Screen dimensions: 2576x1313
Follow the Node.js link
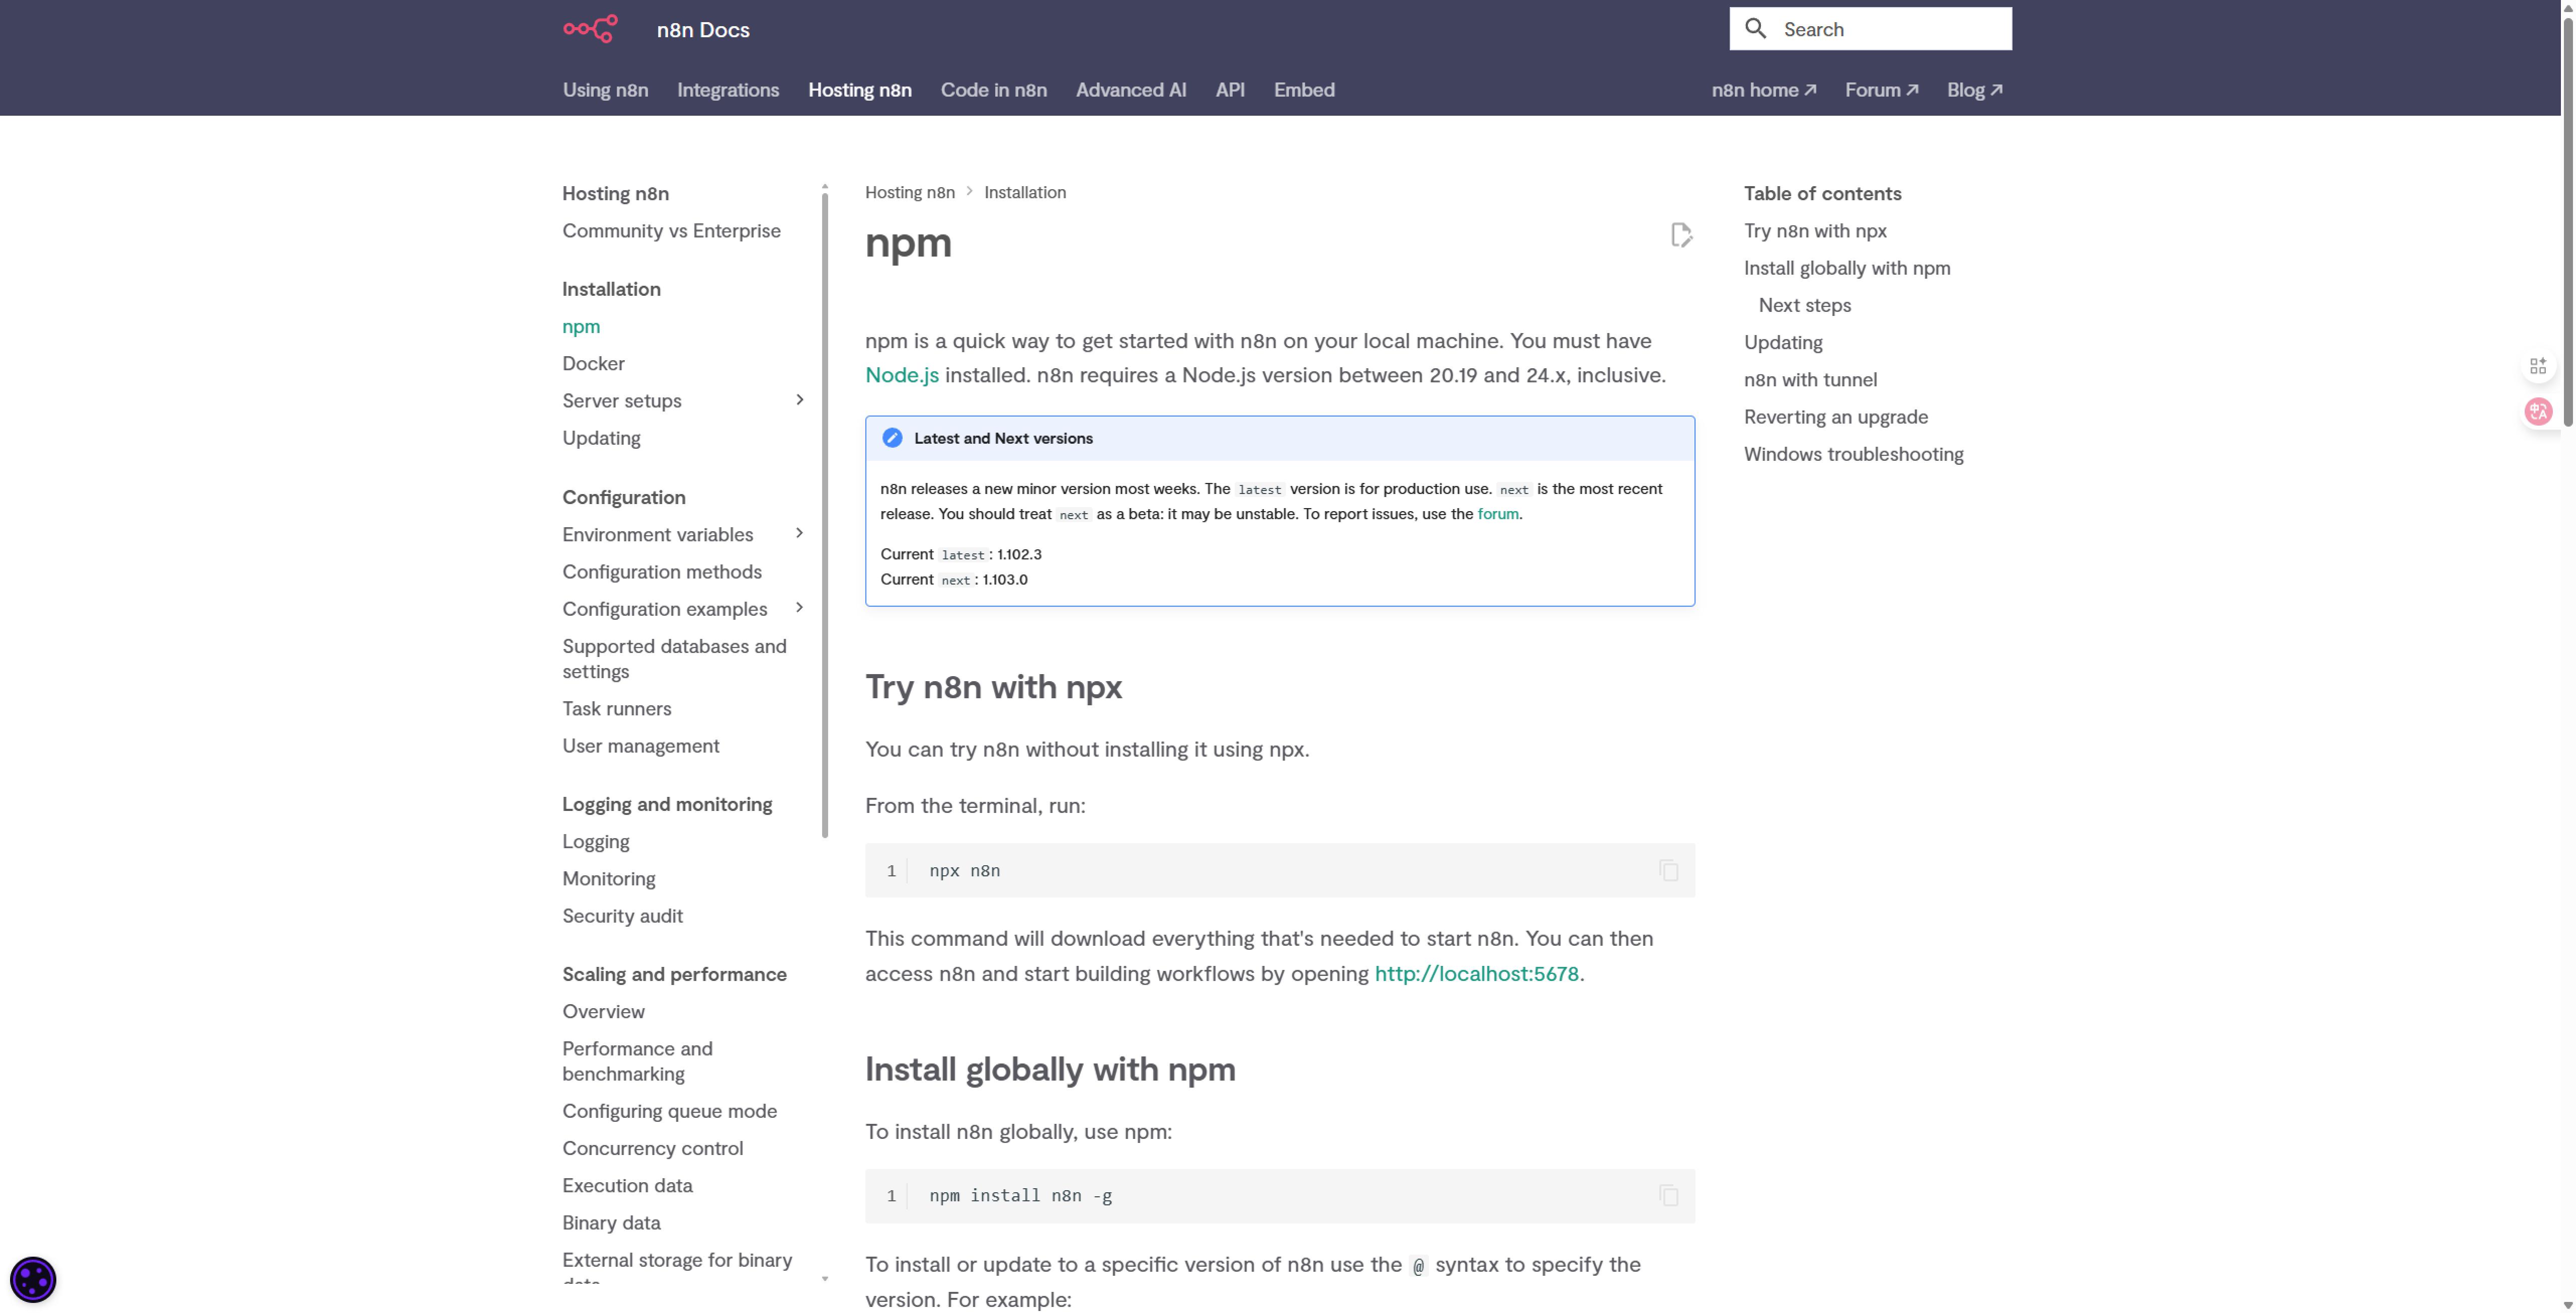(x=902, y=376)
